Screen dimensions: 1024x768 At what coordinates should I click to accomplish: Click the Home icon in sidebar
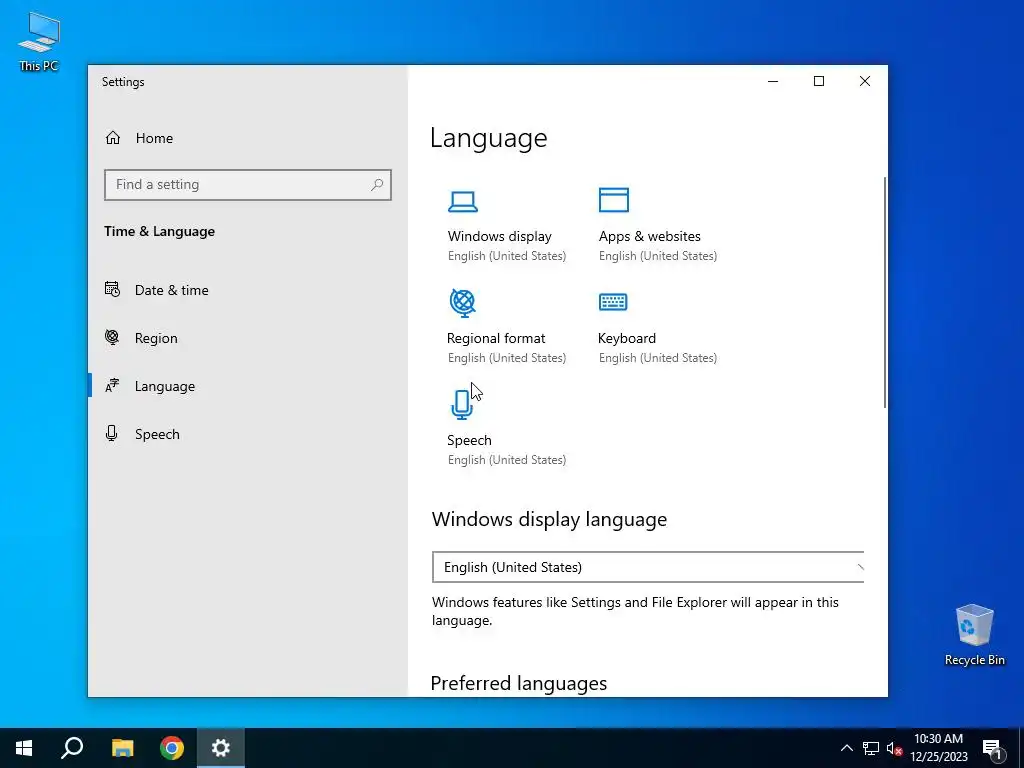click(113, 138)
